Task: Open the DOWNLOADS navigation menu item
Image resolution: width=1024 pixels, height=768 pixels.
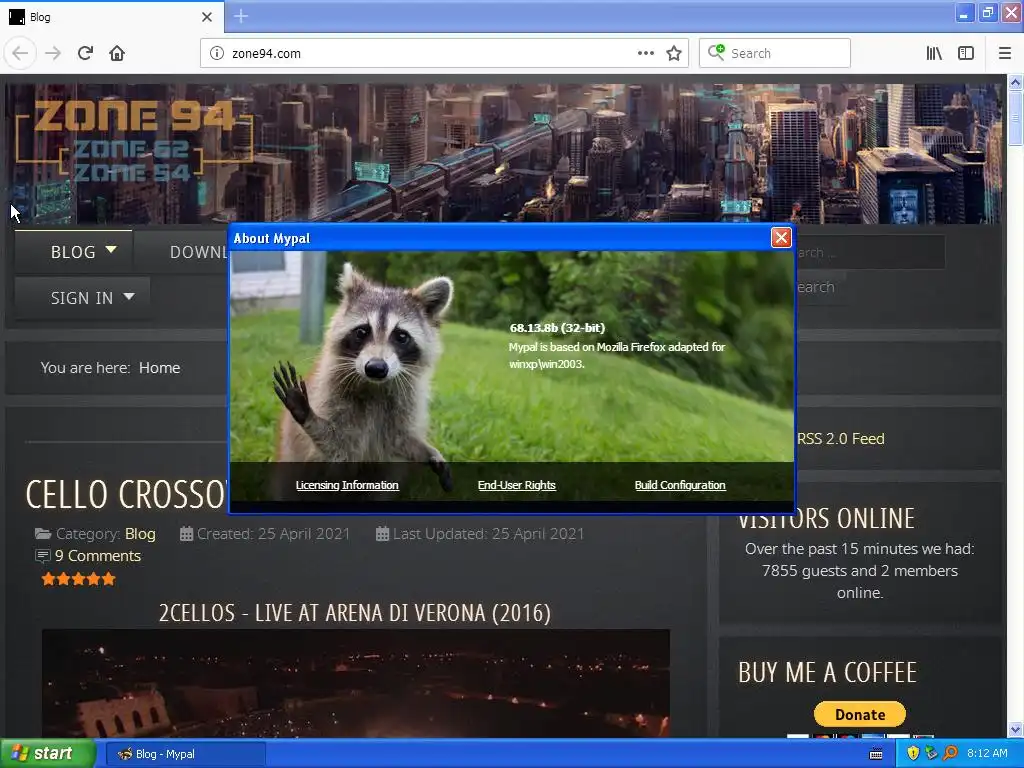Action: 198,251
